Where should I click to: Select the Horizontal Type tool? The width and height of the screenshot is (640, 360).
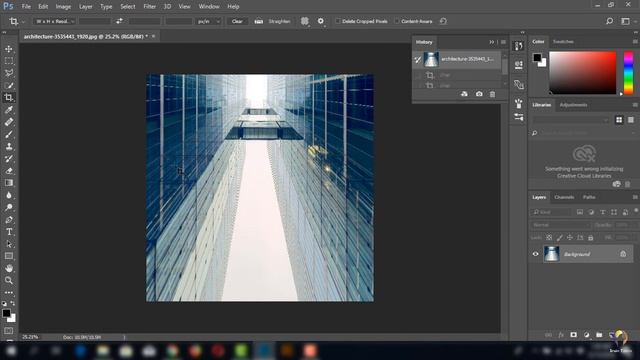9,232
